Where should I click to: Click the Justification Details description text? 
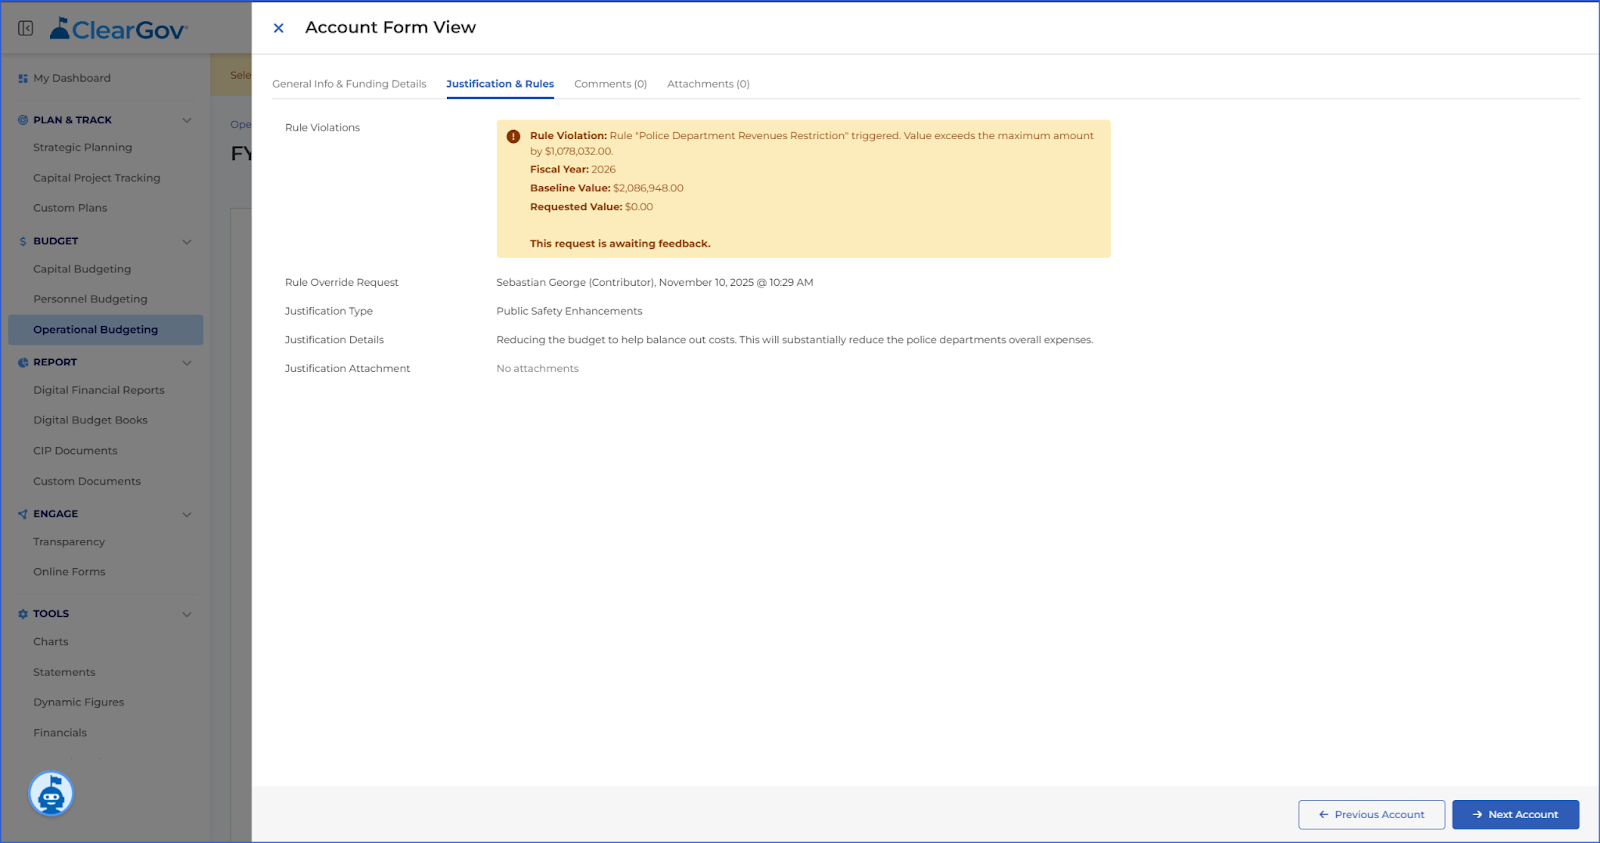coord(795,340)
